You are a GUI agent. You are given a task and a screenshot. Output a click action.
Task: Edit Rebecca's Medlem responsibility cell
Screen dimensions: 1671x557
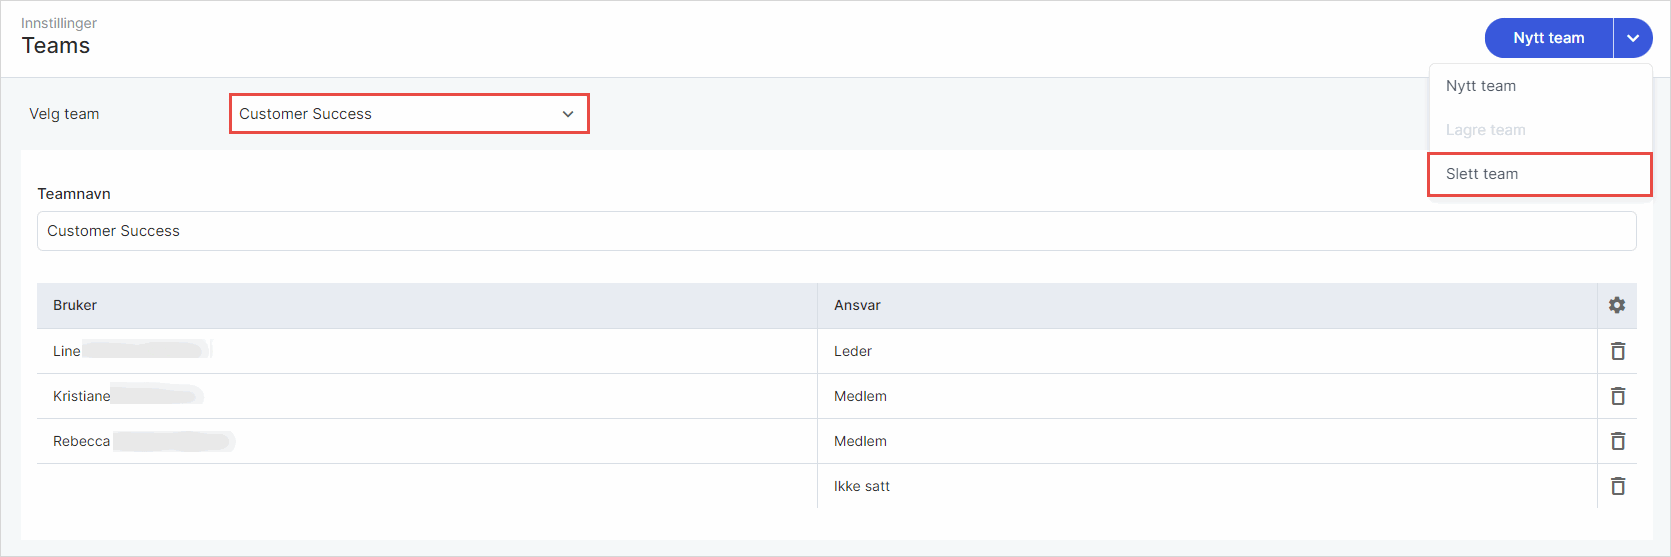(860, 441)
